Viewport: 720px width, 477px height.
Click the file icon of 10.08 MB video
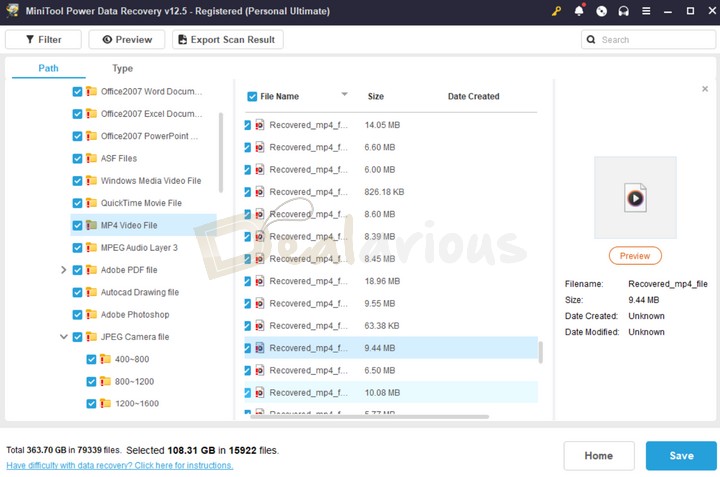tap(259, 393)
